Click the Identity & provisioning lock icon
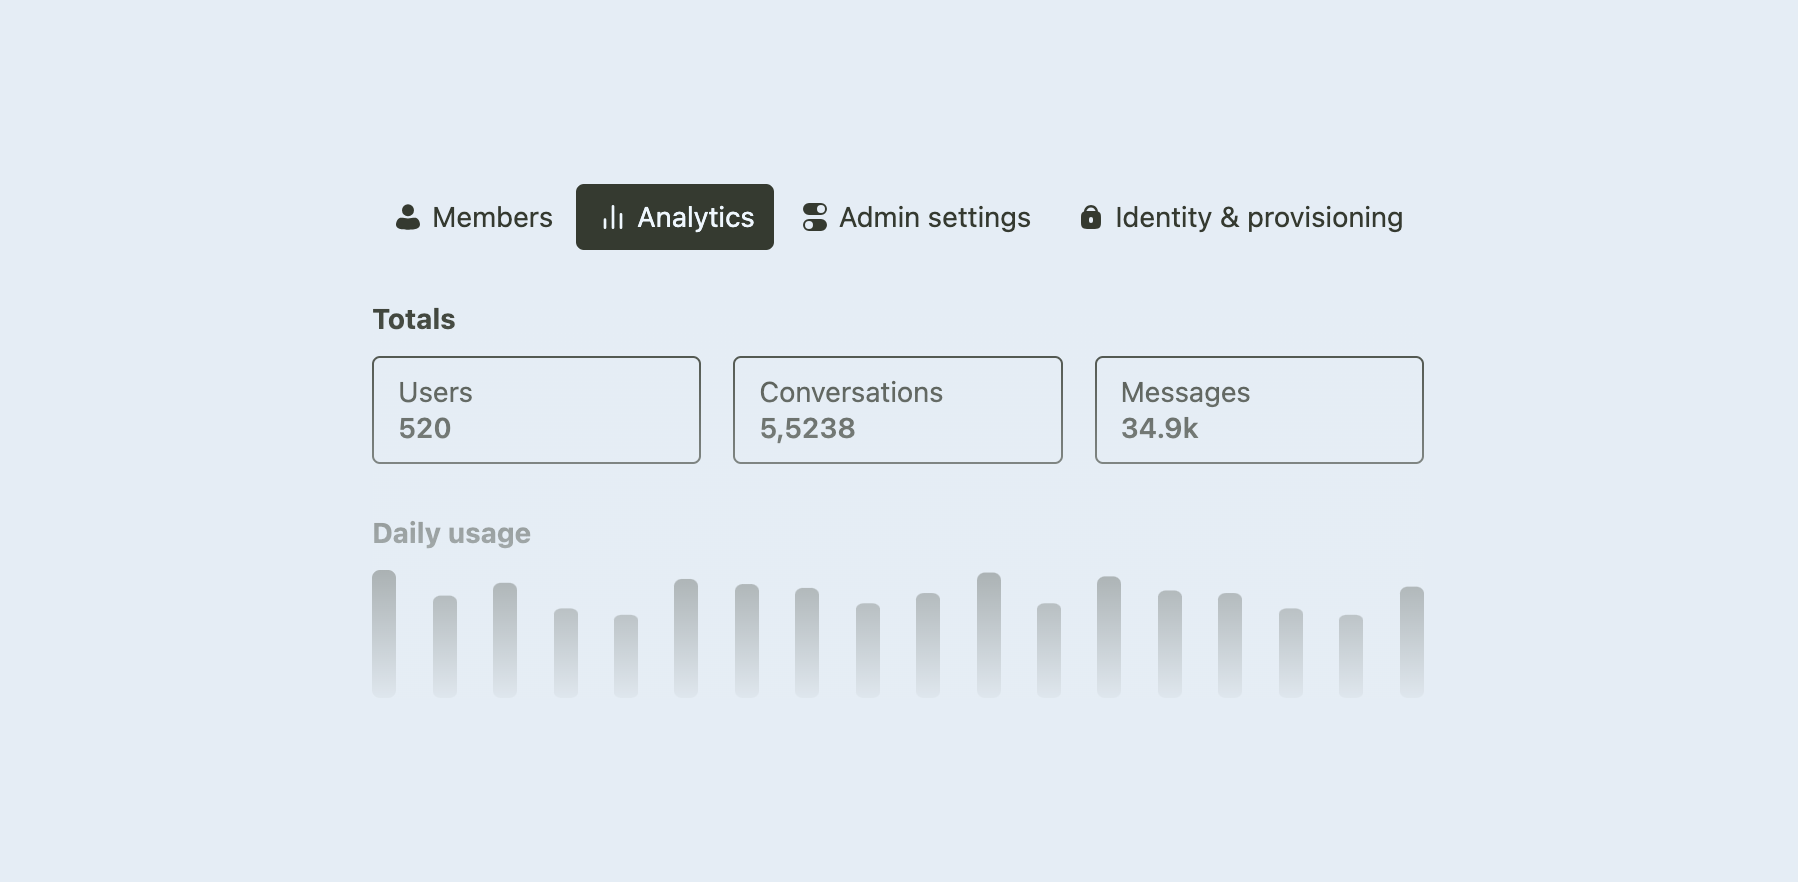This screenshot has height=882, width=1798. click(x=1091, y=217)
